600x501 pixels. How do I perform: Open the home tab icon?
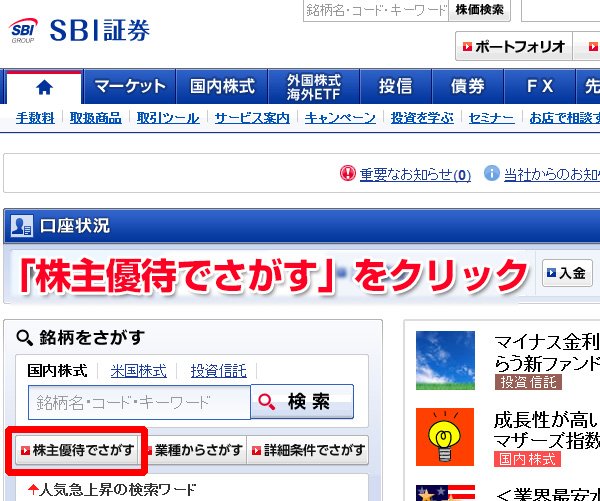point(44,87)
